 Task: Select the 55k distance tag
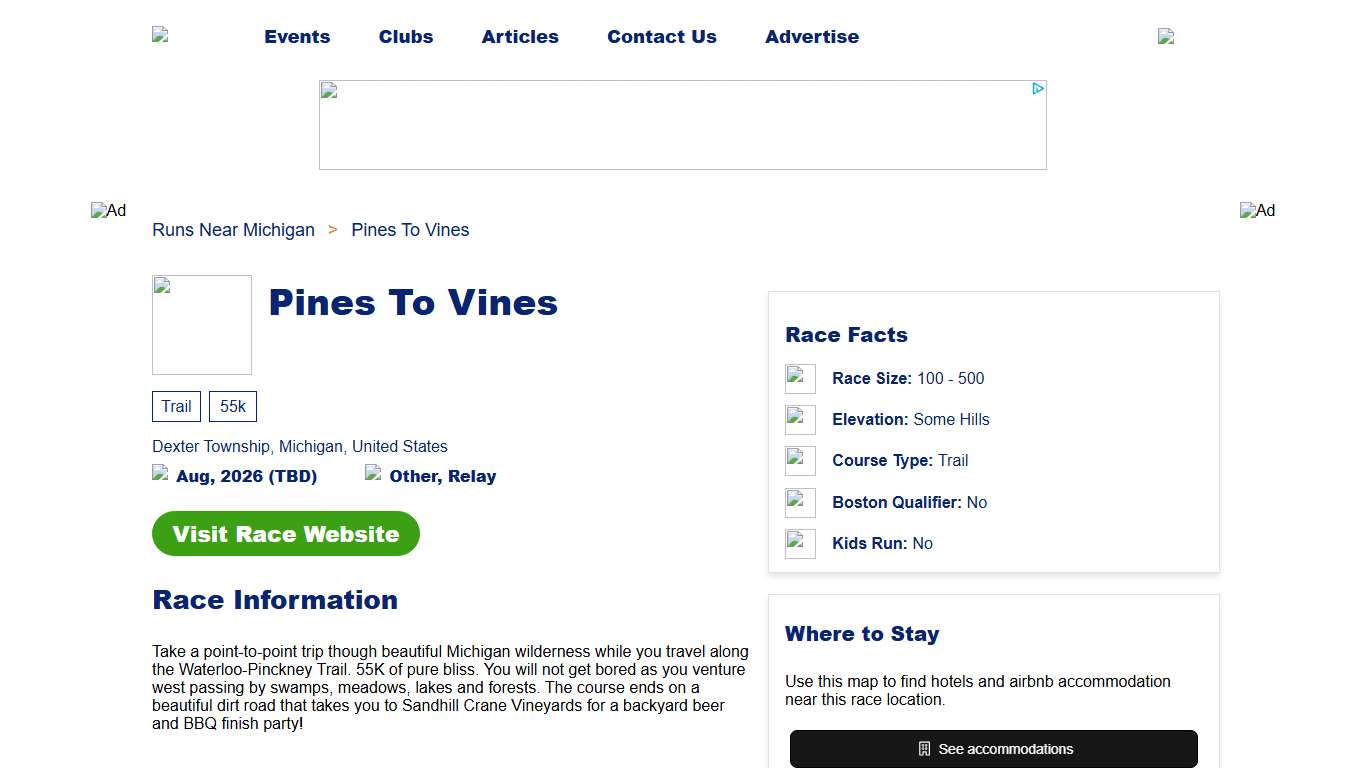point(232,406)
